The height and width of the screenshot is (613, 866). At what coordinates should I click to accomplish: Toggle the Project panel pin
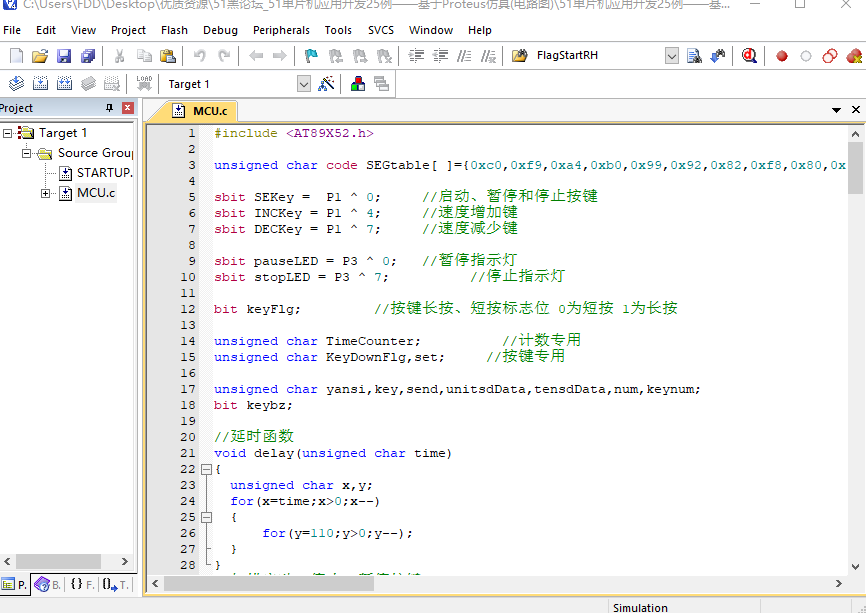(109, 108)
